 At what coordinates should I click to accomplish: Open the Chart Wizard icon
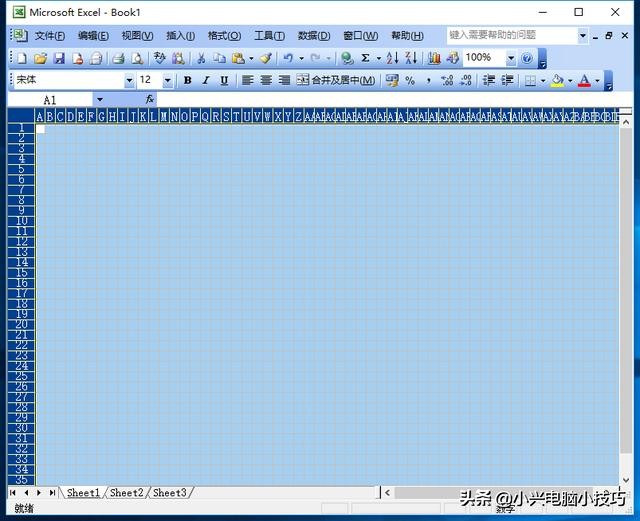point(434,58)
